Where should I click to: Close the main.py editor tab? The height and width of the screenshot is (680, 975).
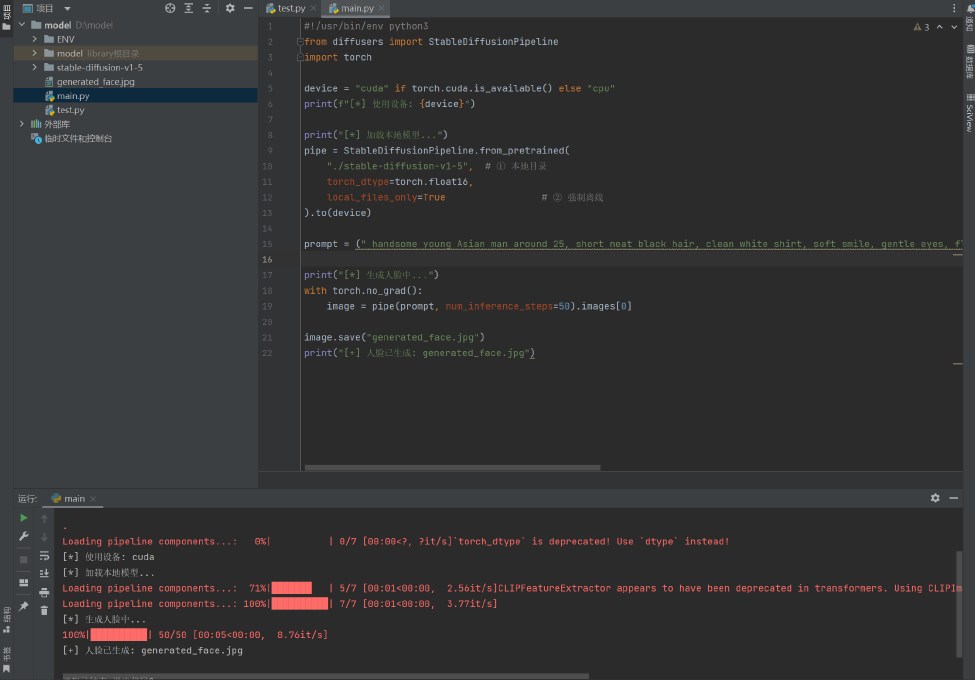click(x=382, y=8)
